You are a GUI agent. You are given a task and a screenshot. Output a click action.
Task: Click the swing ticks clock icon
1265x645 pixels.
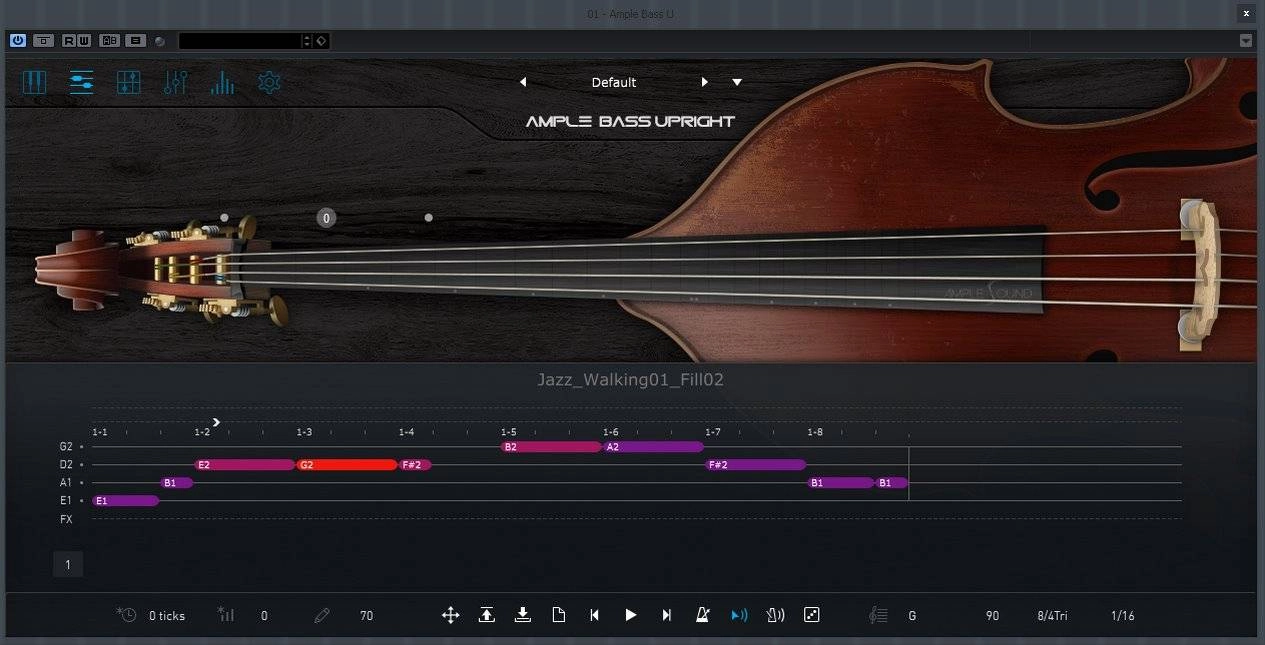coord(126,615)
